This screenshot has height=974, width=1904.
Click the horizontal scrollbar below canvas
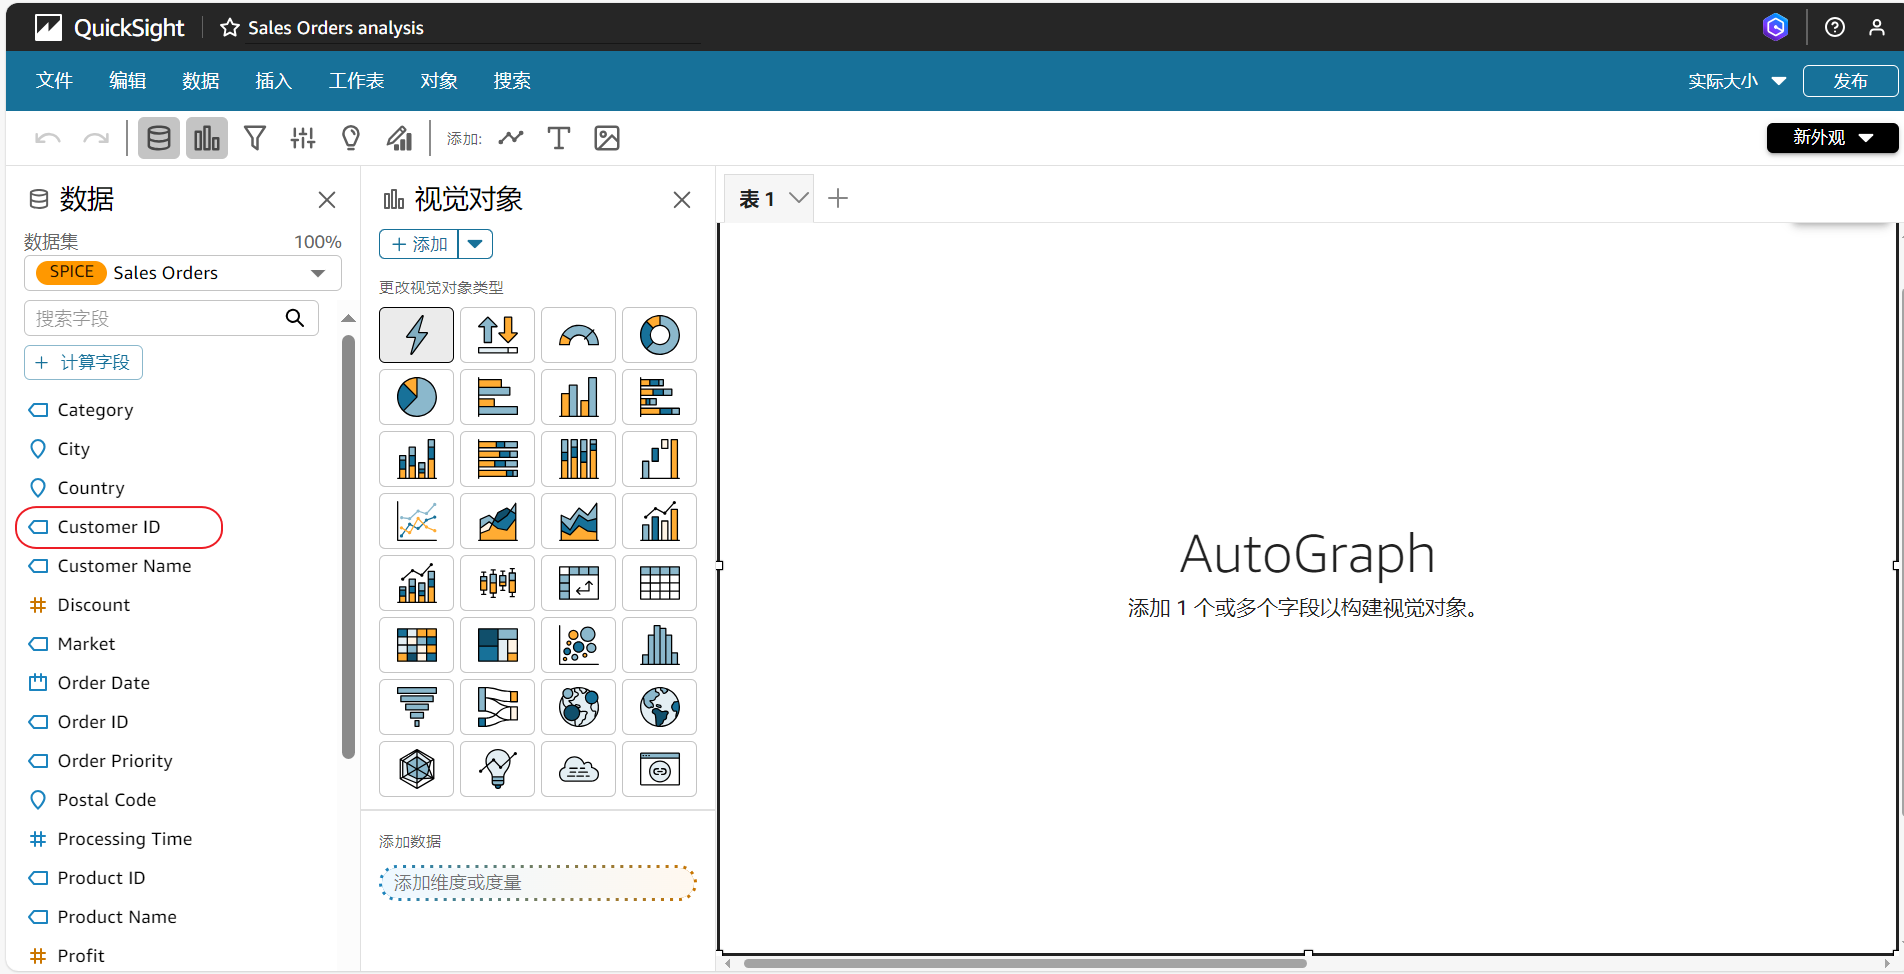pos(1024,964)
